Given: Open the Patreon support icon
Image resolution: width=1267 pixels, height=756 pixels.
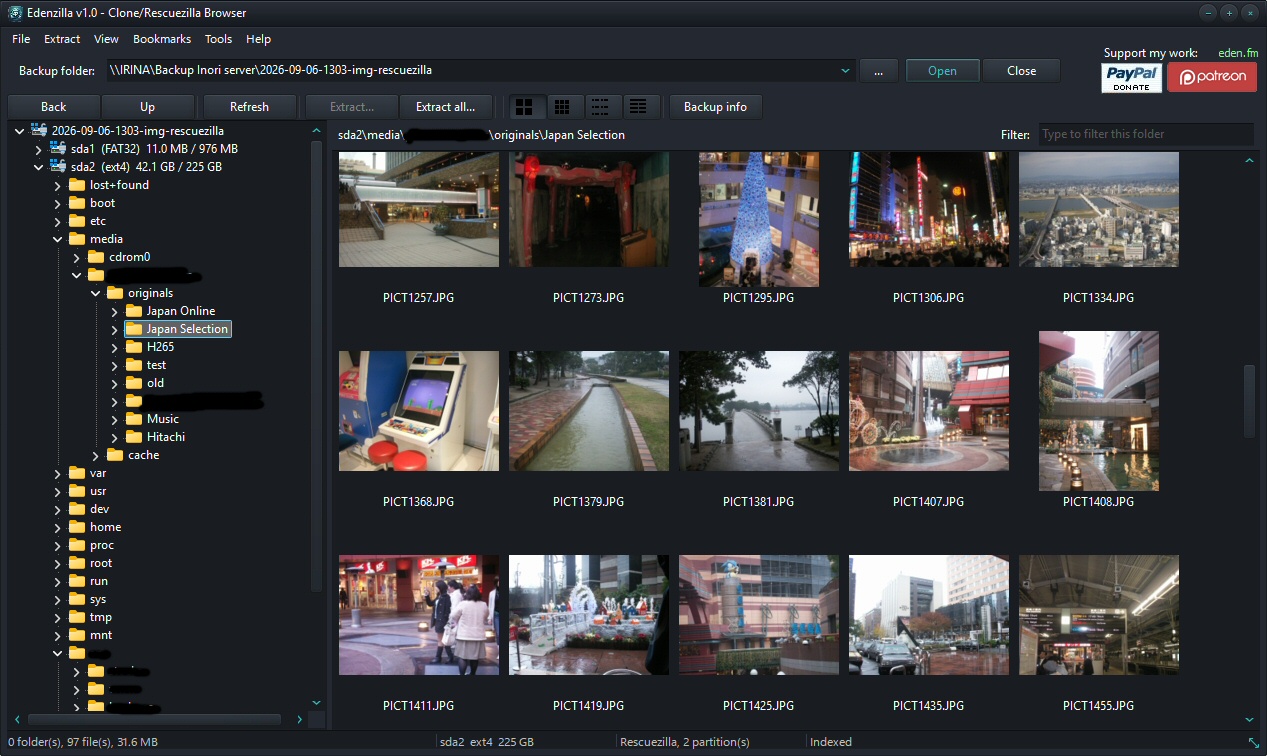Looking at the screenshot, I should click(x=1212, y=77).
